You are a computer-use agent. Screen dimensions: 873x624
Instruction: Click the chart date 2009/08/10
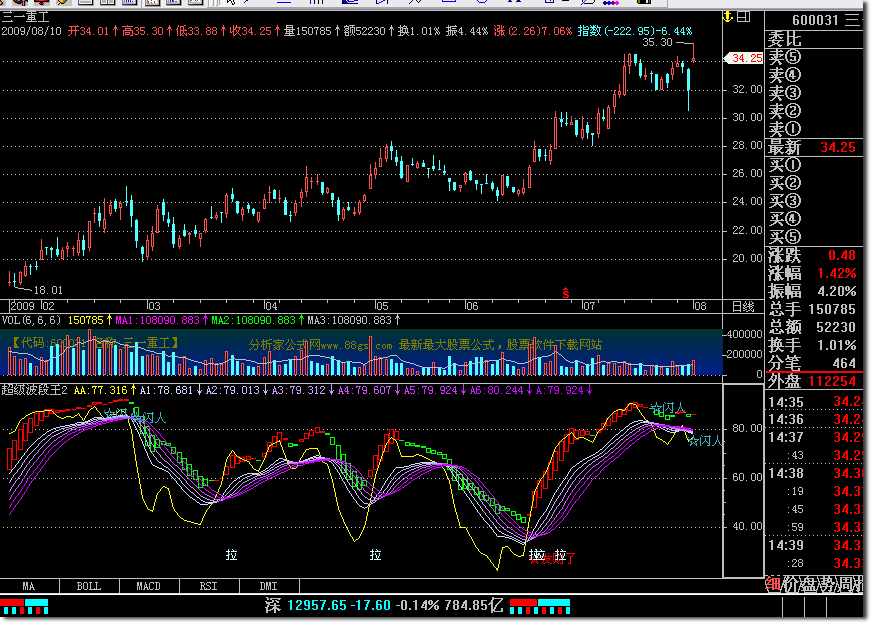click(x=32, y=31)
